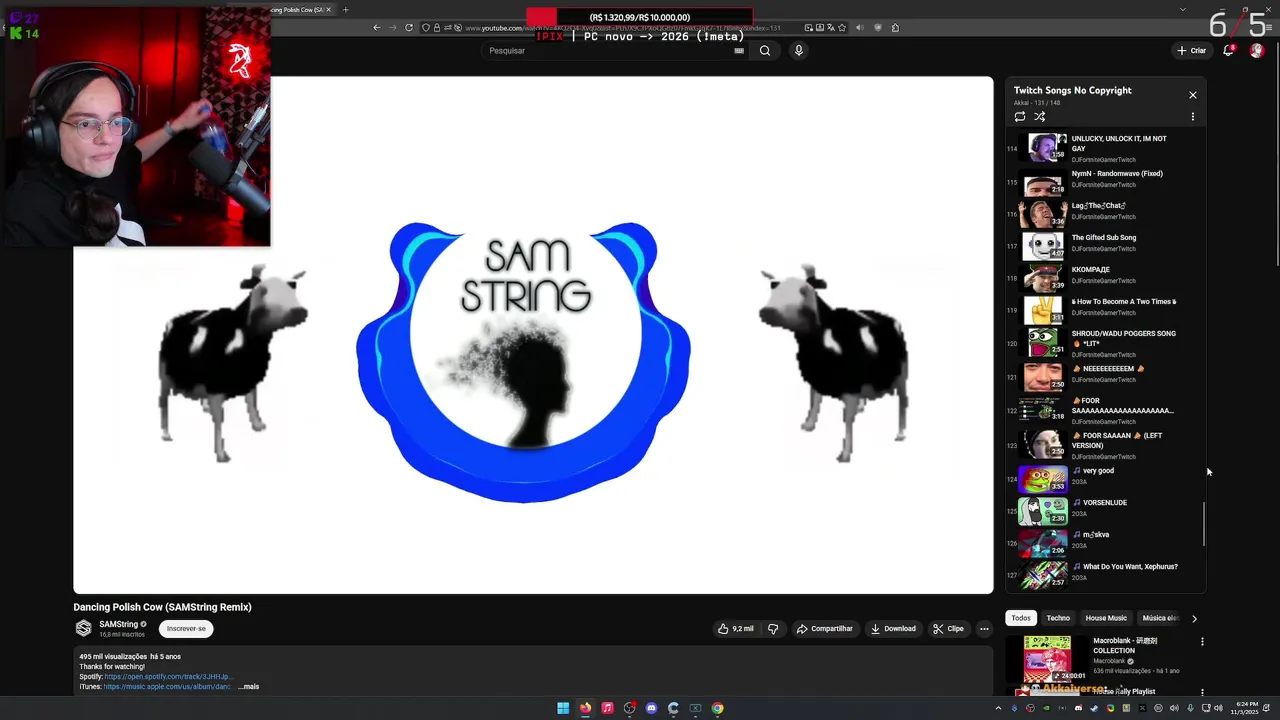1280x720 pixels.
Task: Toggle loop playlist icon
Action: click(1020, 116)
